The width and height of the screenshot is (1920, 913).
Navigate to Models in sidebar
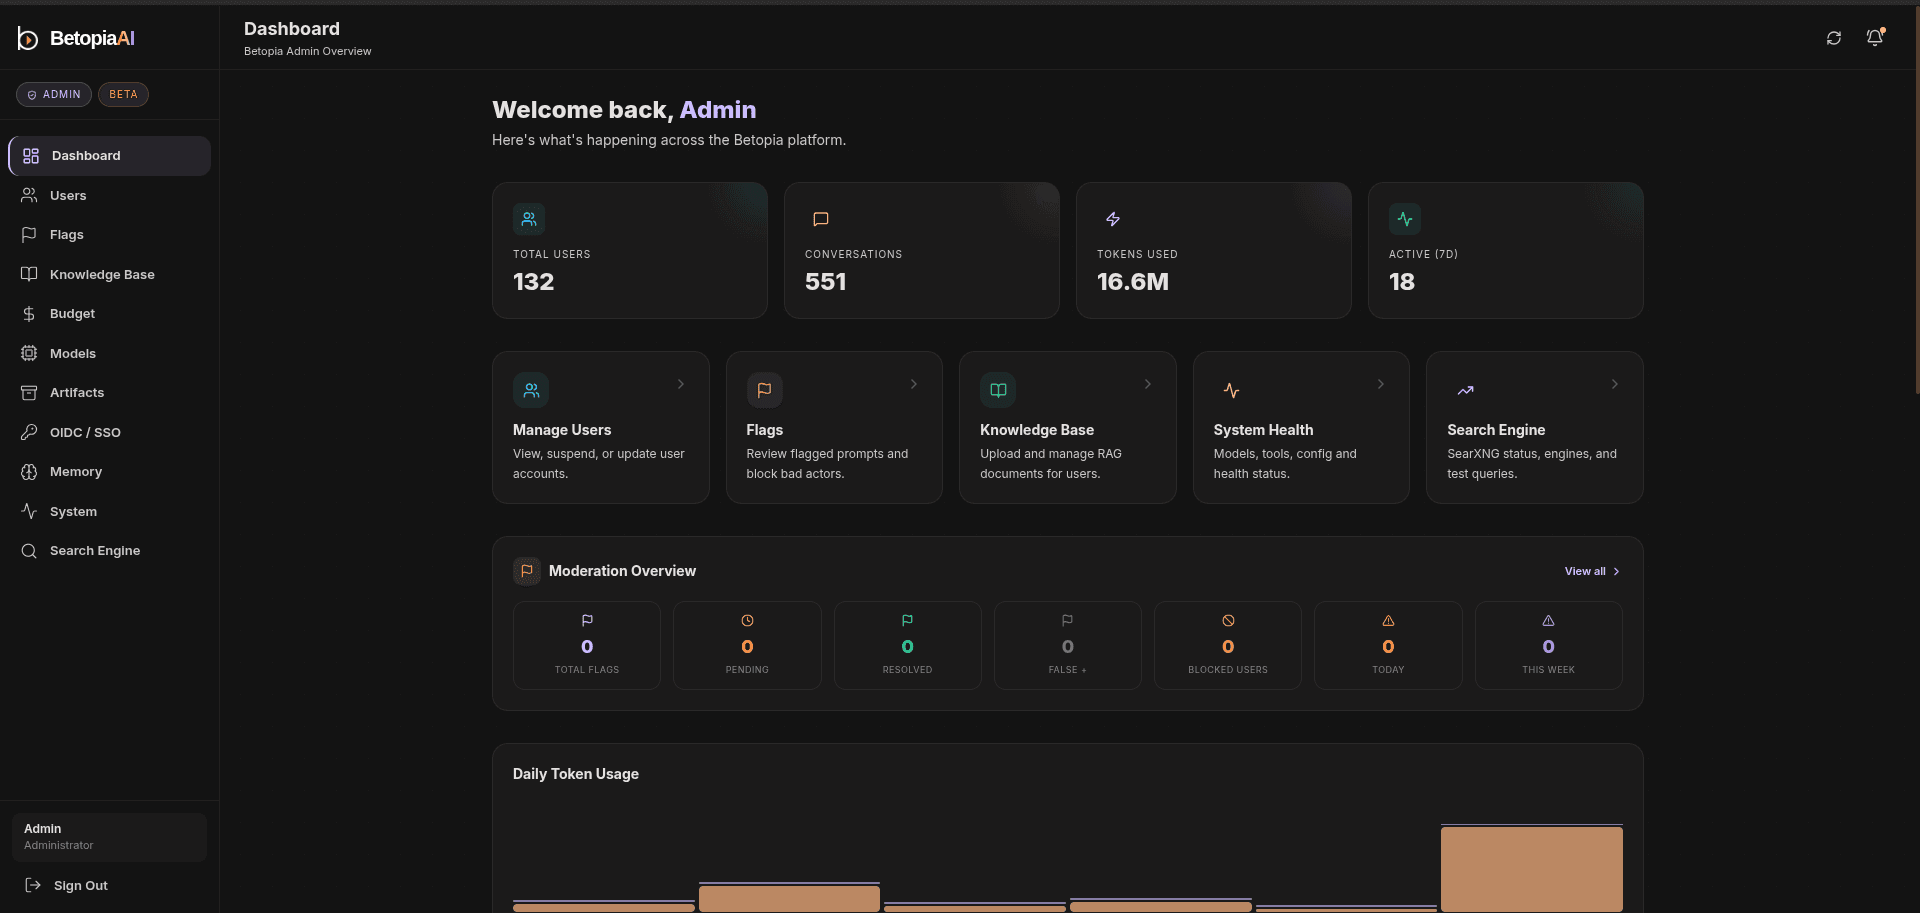[x=110, y=353]
